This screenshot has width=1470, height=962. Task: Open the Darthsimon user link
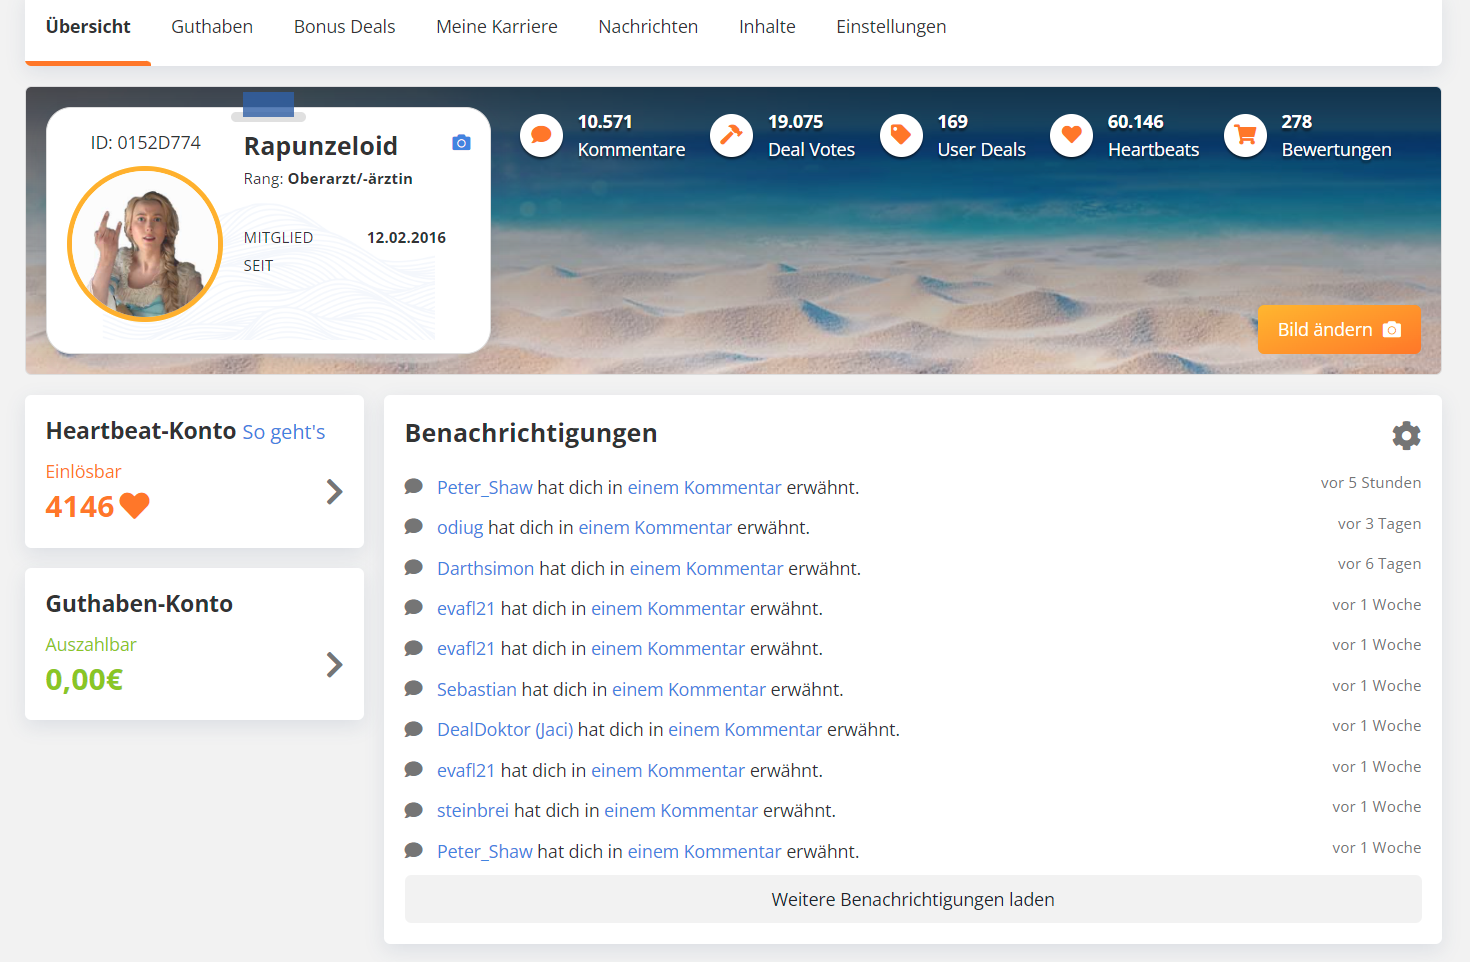(486, 569)
